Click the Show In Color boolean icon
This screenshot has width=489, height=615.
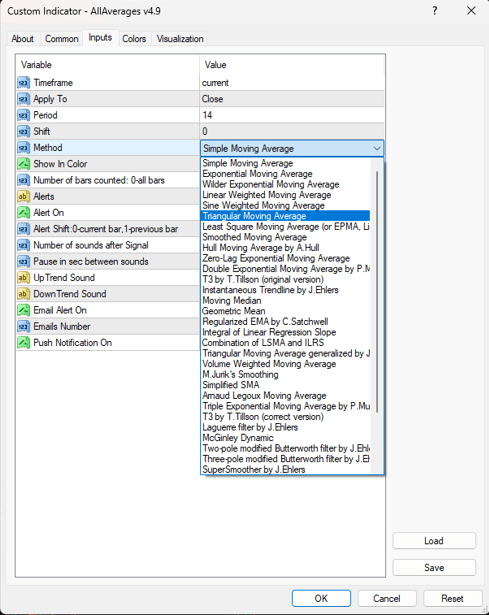24,164
